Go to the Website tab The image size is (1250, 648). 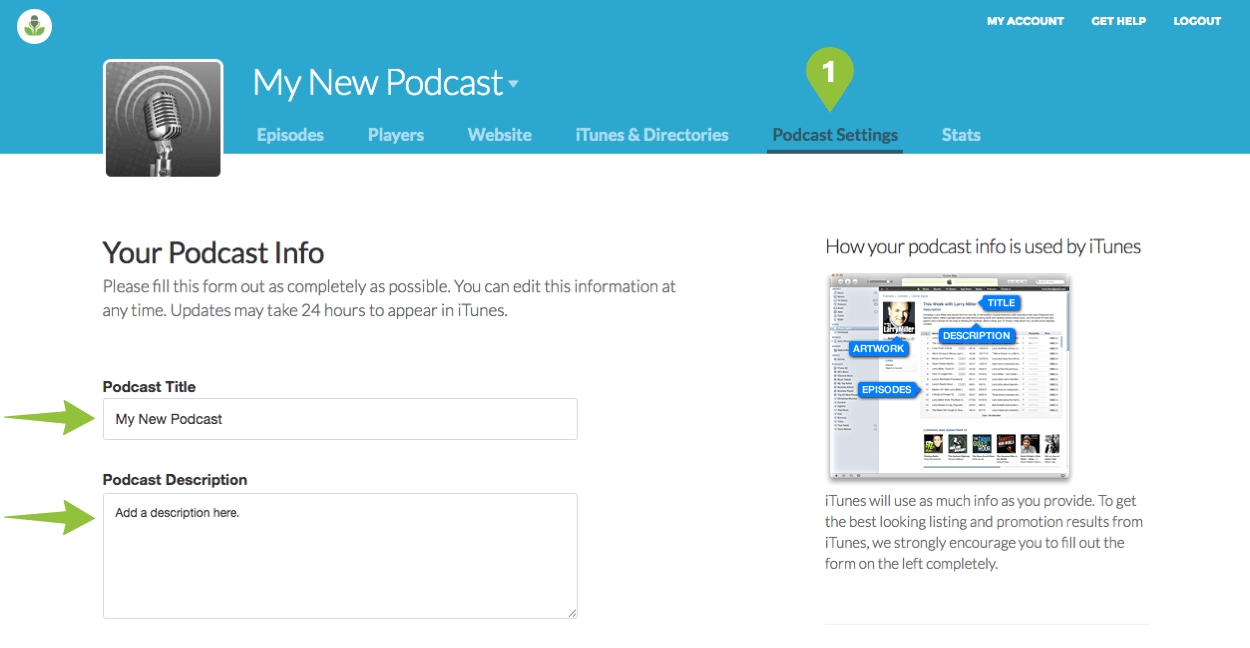tap(499, 135)
